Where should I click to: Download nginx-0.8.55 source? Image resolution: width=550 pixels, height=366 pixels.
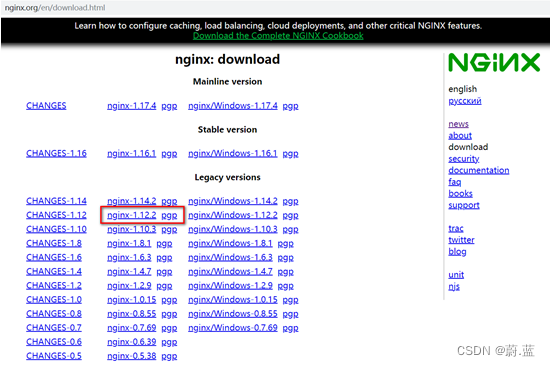tap(132, 313)
